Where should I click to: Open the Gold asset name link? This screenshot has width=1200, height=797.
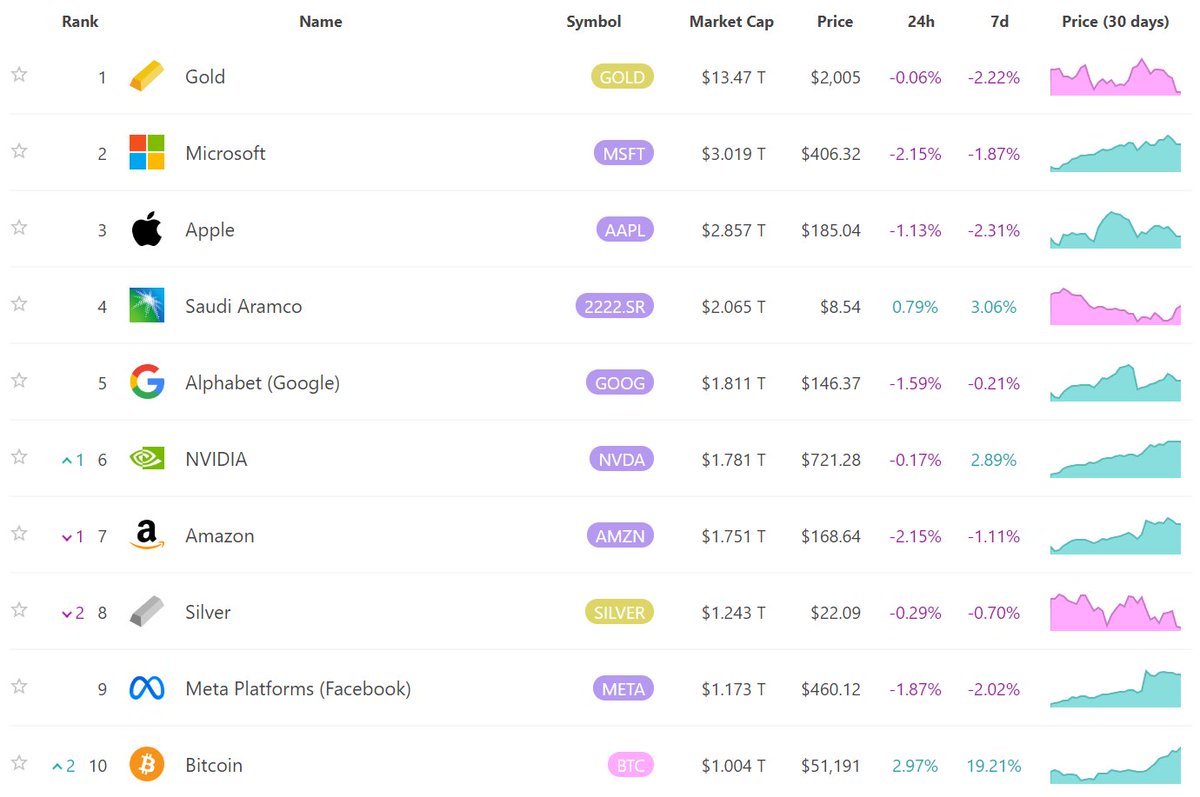[205, 77]
